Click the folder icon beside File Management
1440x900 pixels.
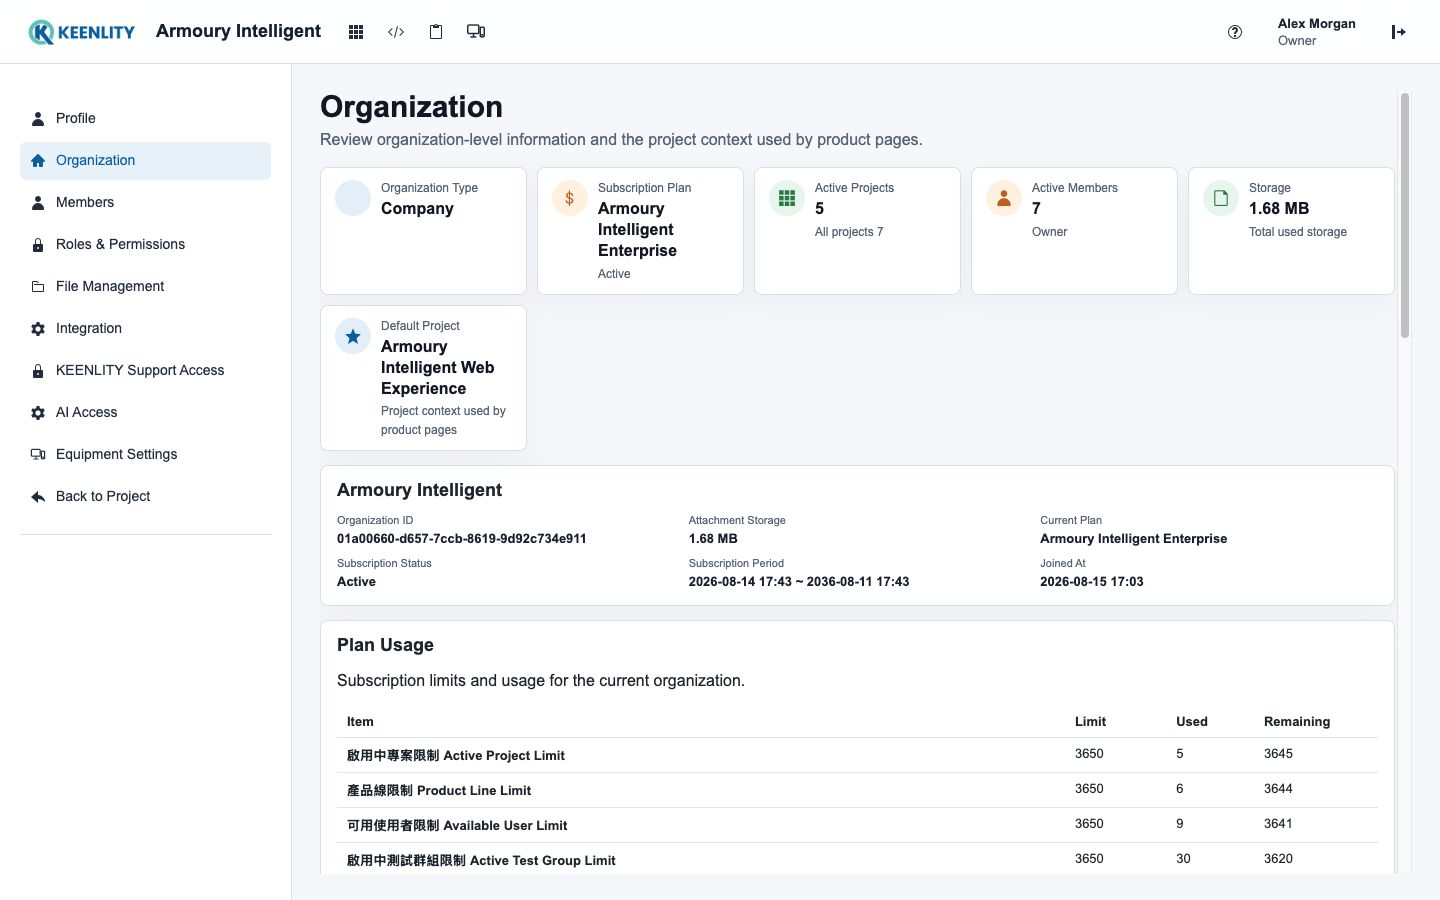click(x=38, y=287)
